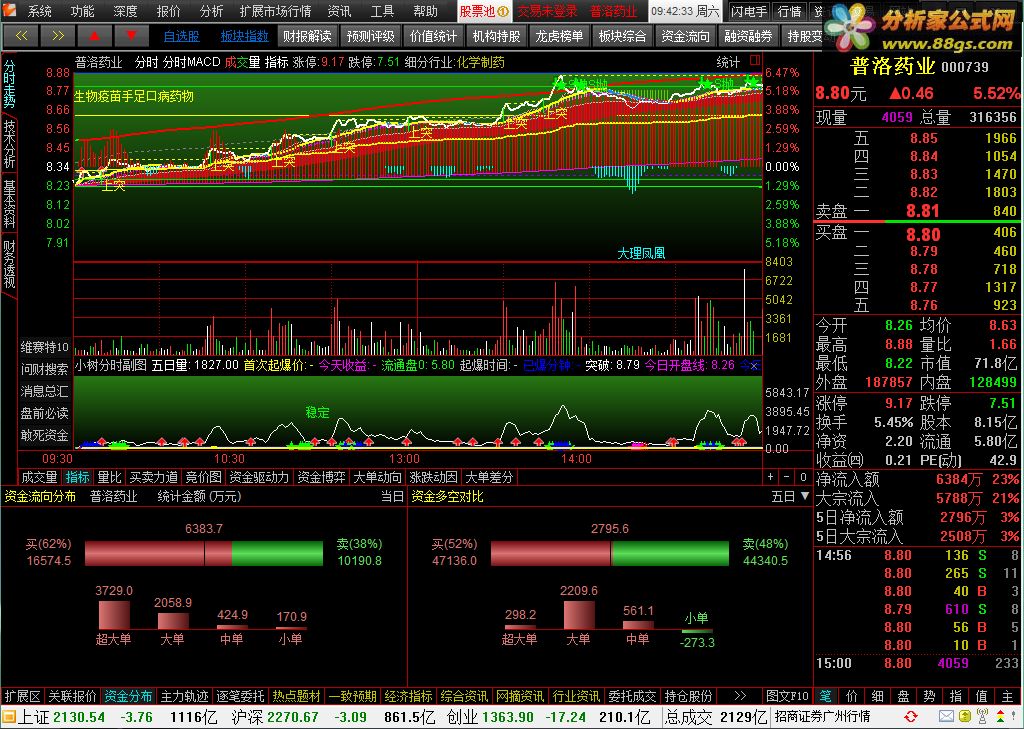Open the 扩展市场行情 menu
This screenshot has width=1024, height=729.
pyautogui.click(x=275, y=11)
